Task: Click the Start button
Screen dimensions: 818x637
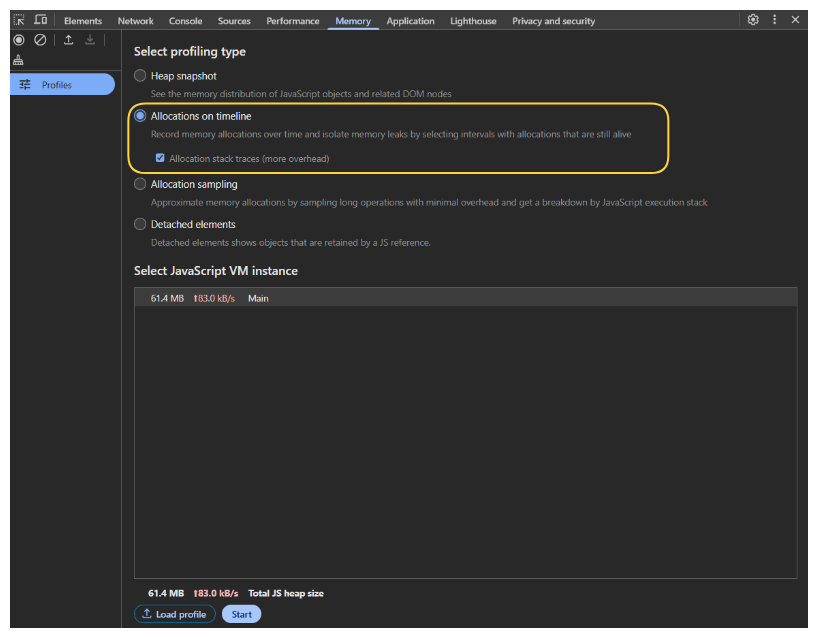Action: point(242,614)
